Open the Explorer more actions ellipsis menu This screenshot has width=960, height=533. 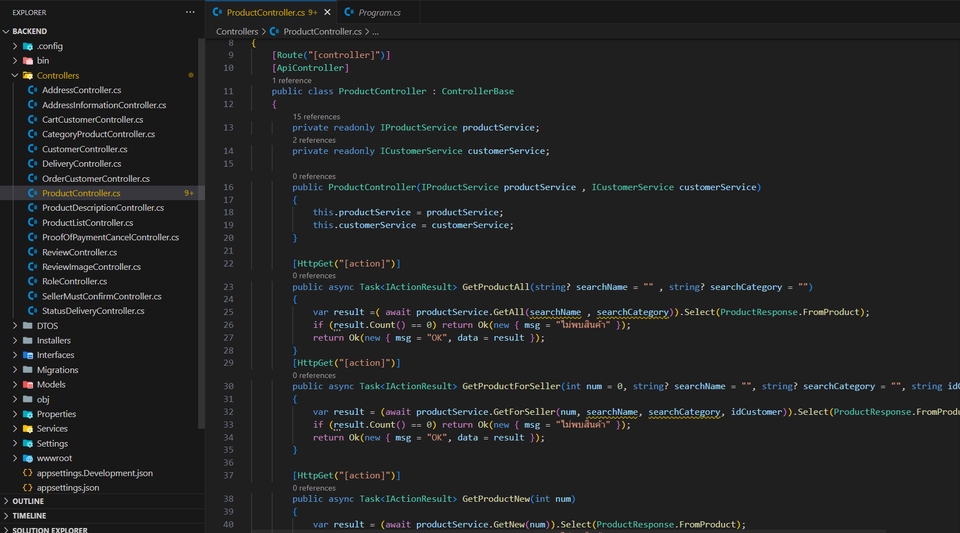click(x=190, y=12)
